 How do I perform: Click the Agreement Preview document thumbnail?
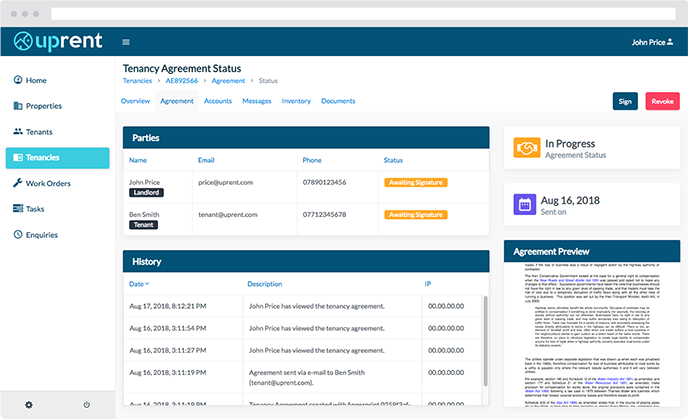[x=592, y=335]
